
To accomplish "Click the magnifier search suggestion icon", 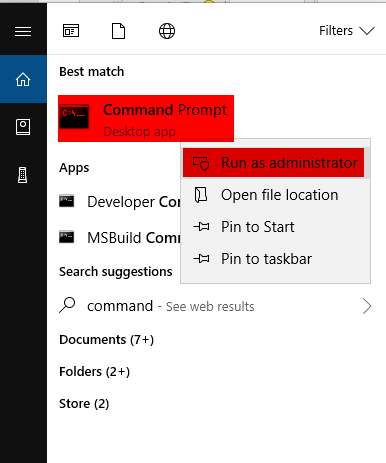I will pyautogui.click(x=67, y=305).
